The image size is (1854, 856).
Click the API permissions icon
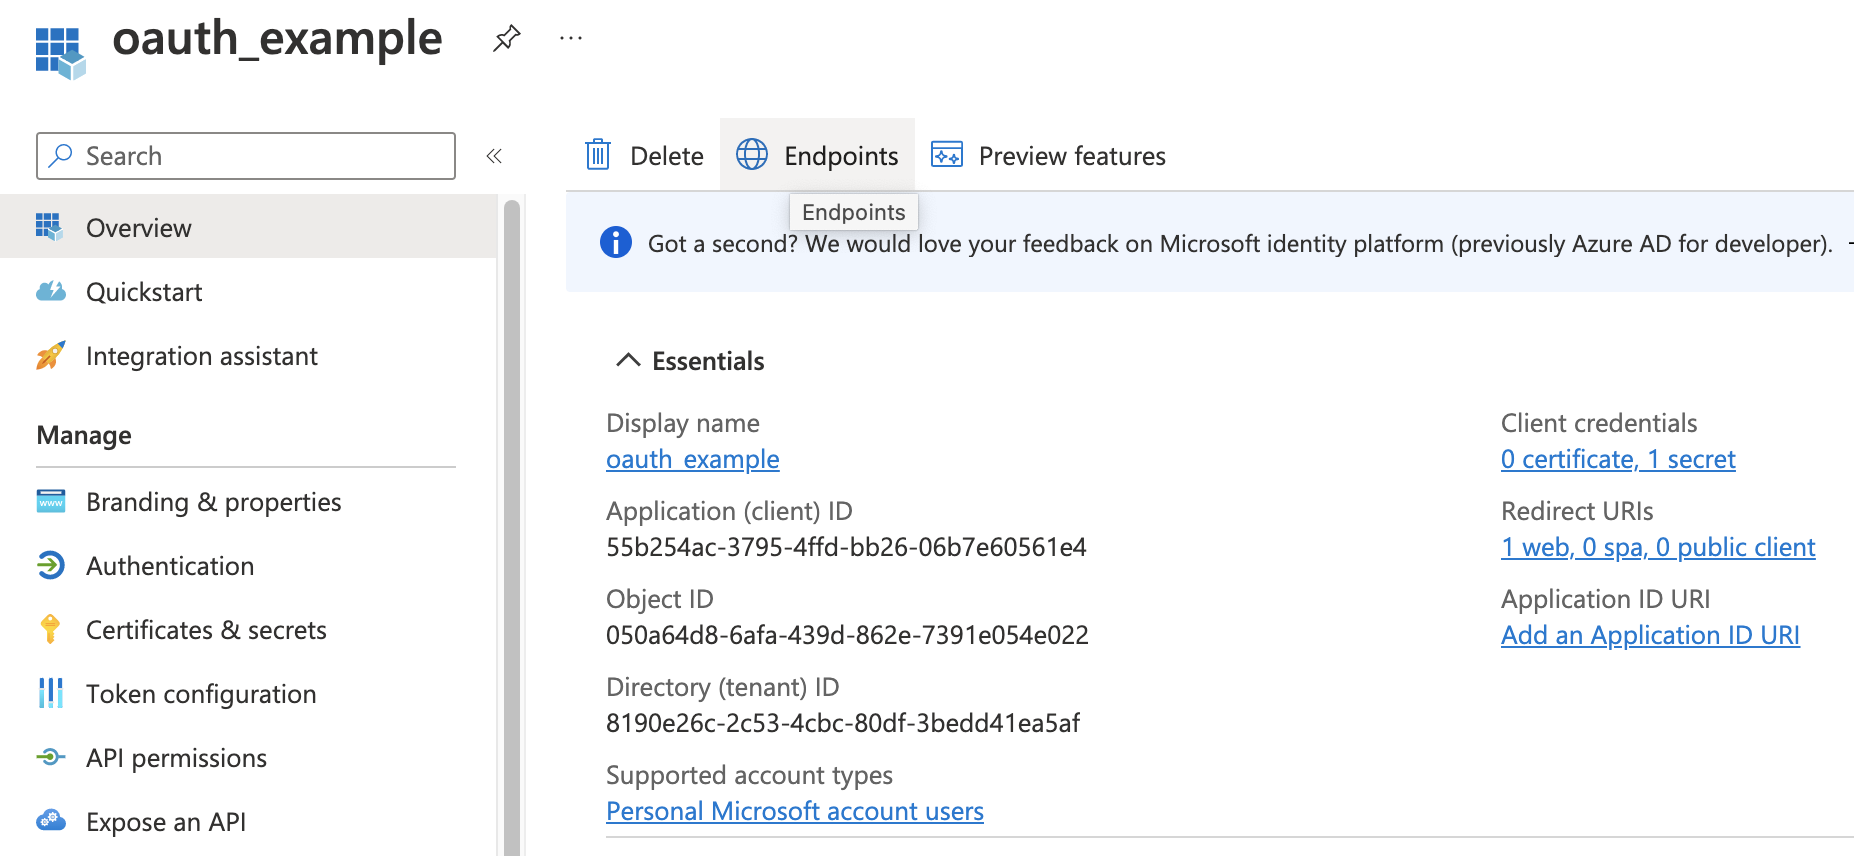(51, 757)
